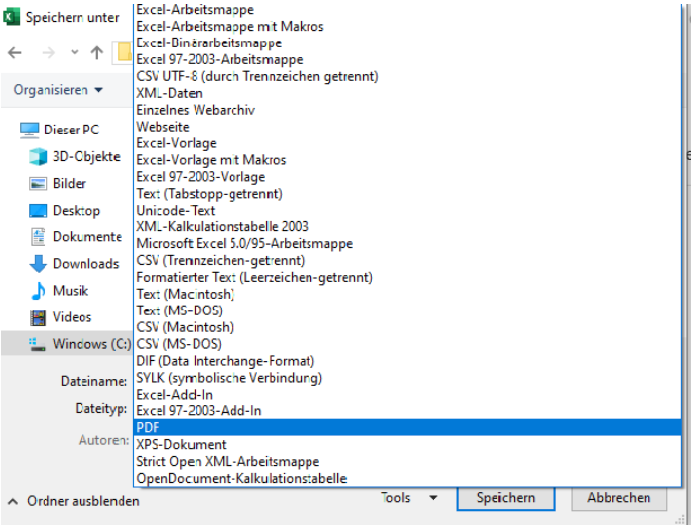The image size is (691, 525).
Task: Click the Forward arrow navigation icon
Action: (x=48, y=53)
